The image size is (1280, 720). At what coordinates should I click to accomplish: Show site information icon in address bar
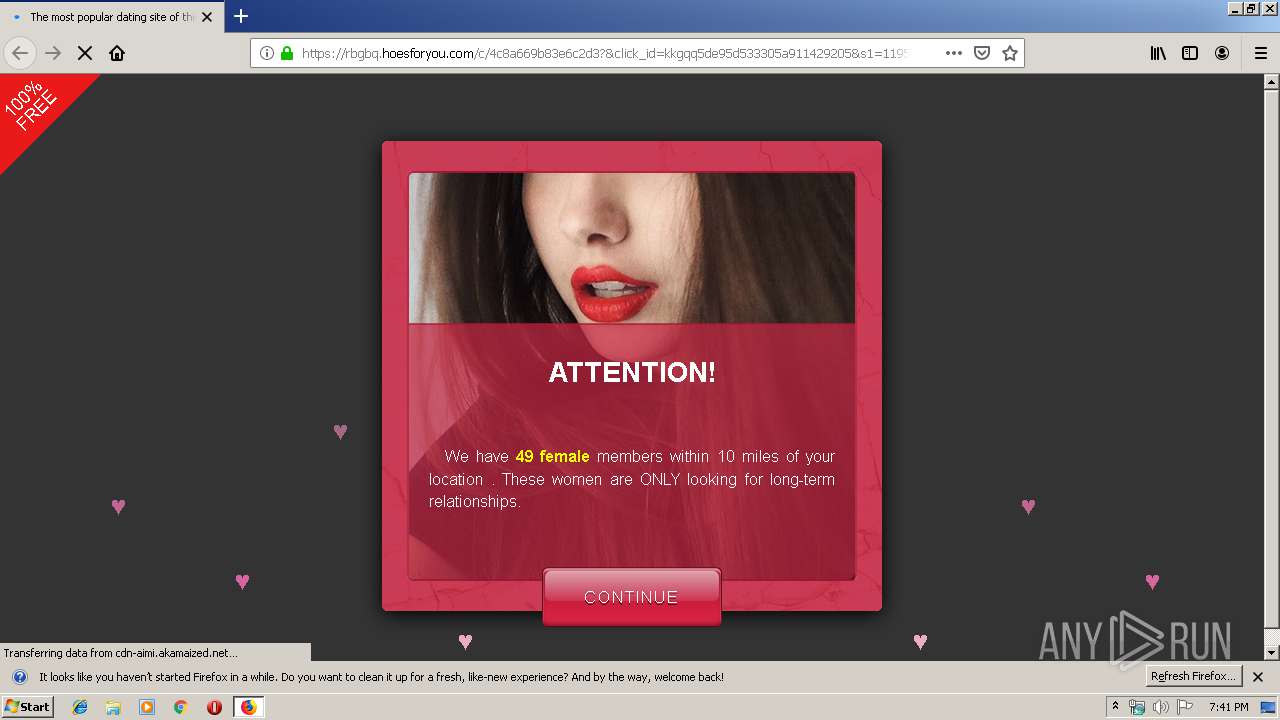267,53
